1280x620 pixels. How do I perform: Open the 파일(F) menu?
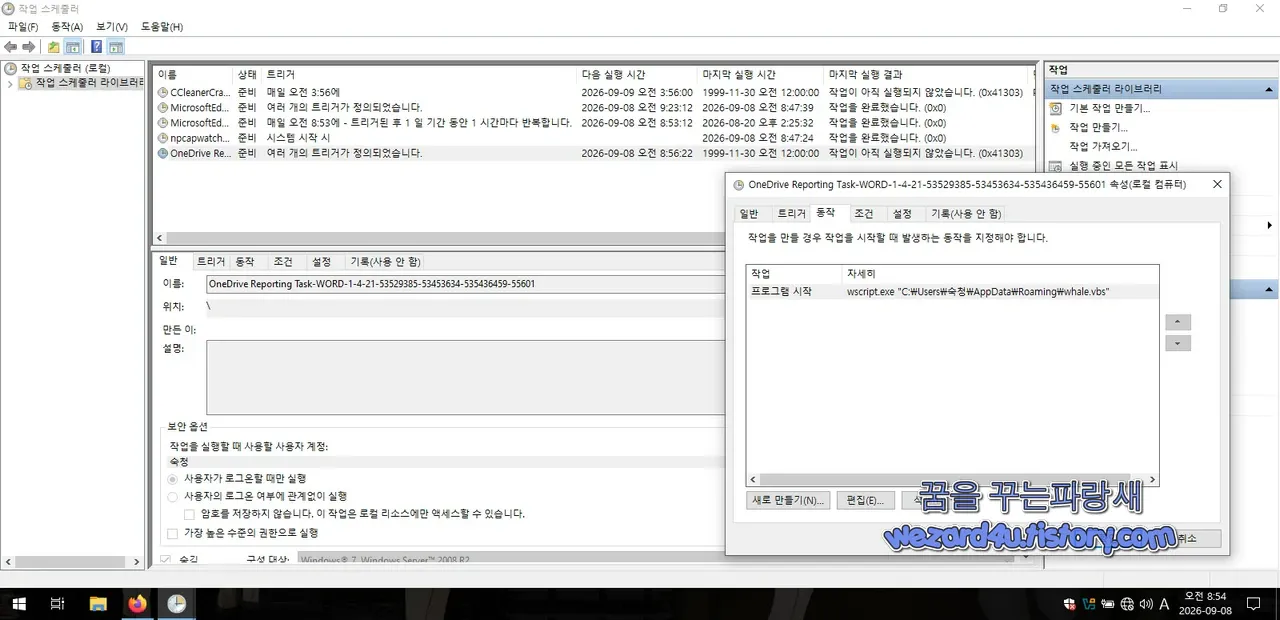click(23, 27)
